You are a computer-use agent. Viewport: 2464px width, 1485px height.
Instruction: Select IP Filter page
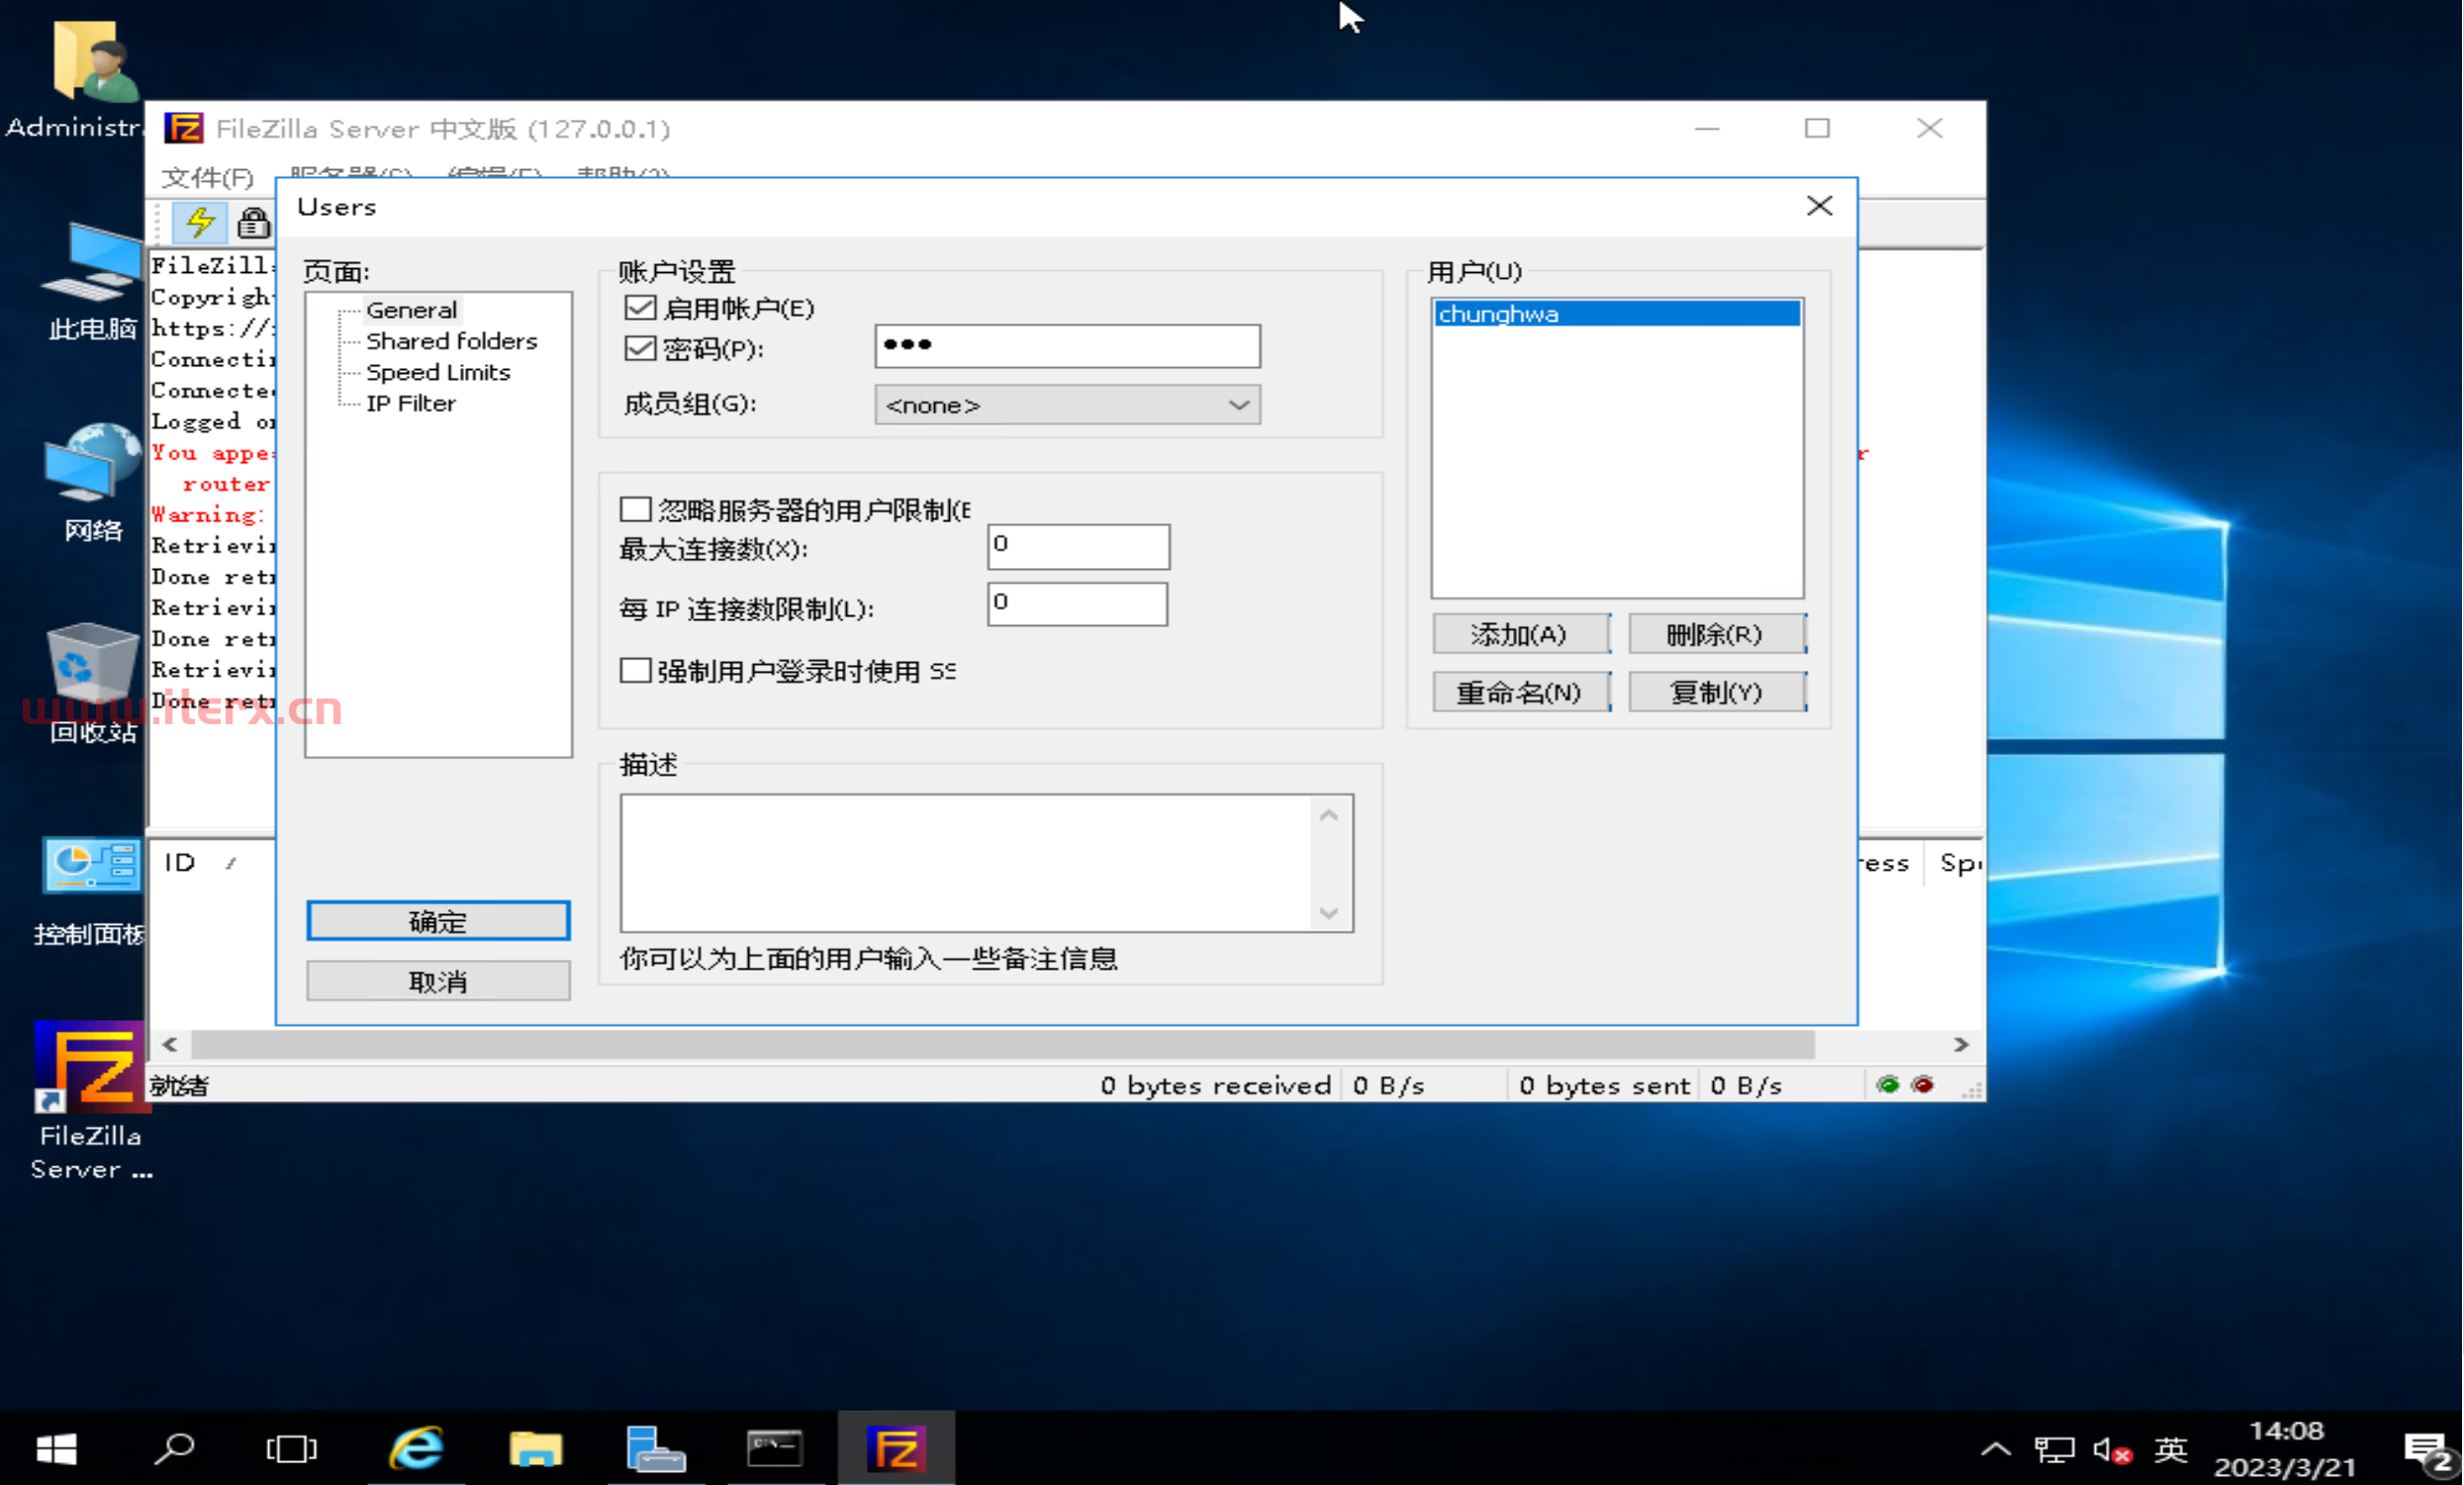click(x=410, y=403)
